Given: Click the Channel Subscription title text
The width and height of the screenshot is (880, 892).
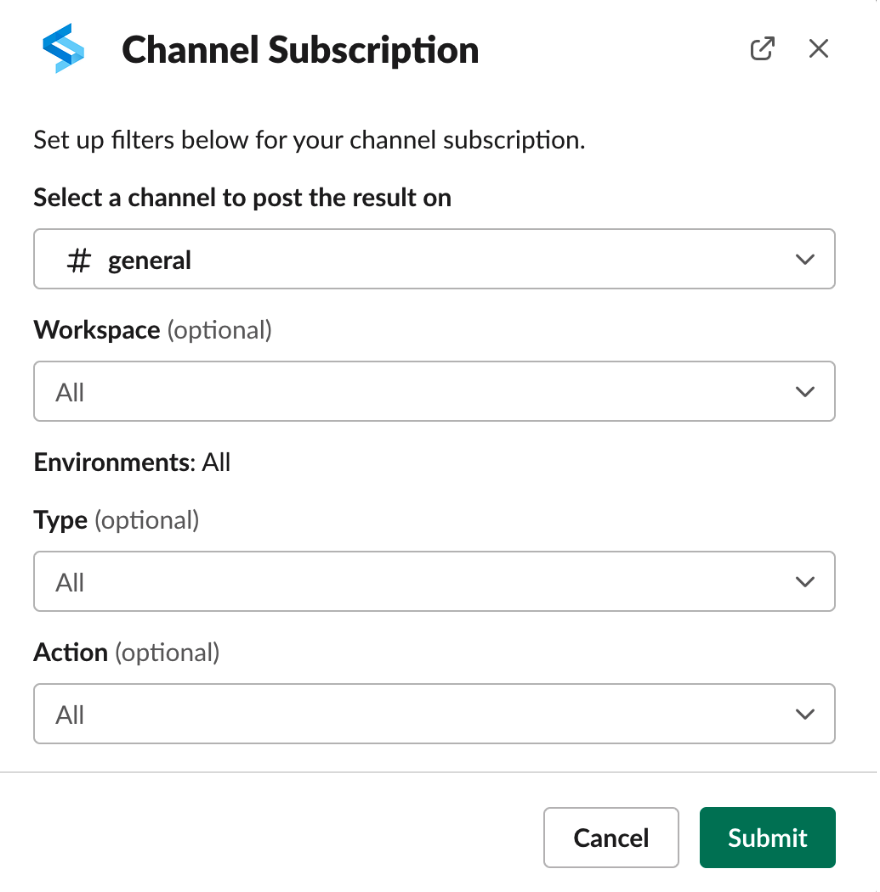Looking at the screenshot, I should (x=300, y=50).
